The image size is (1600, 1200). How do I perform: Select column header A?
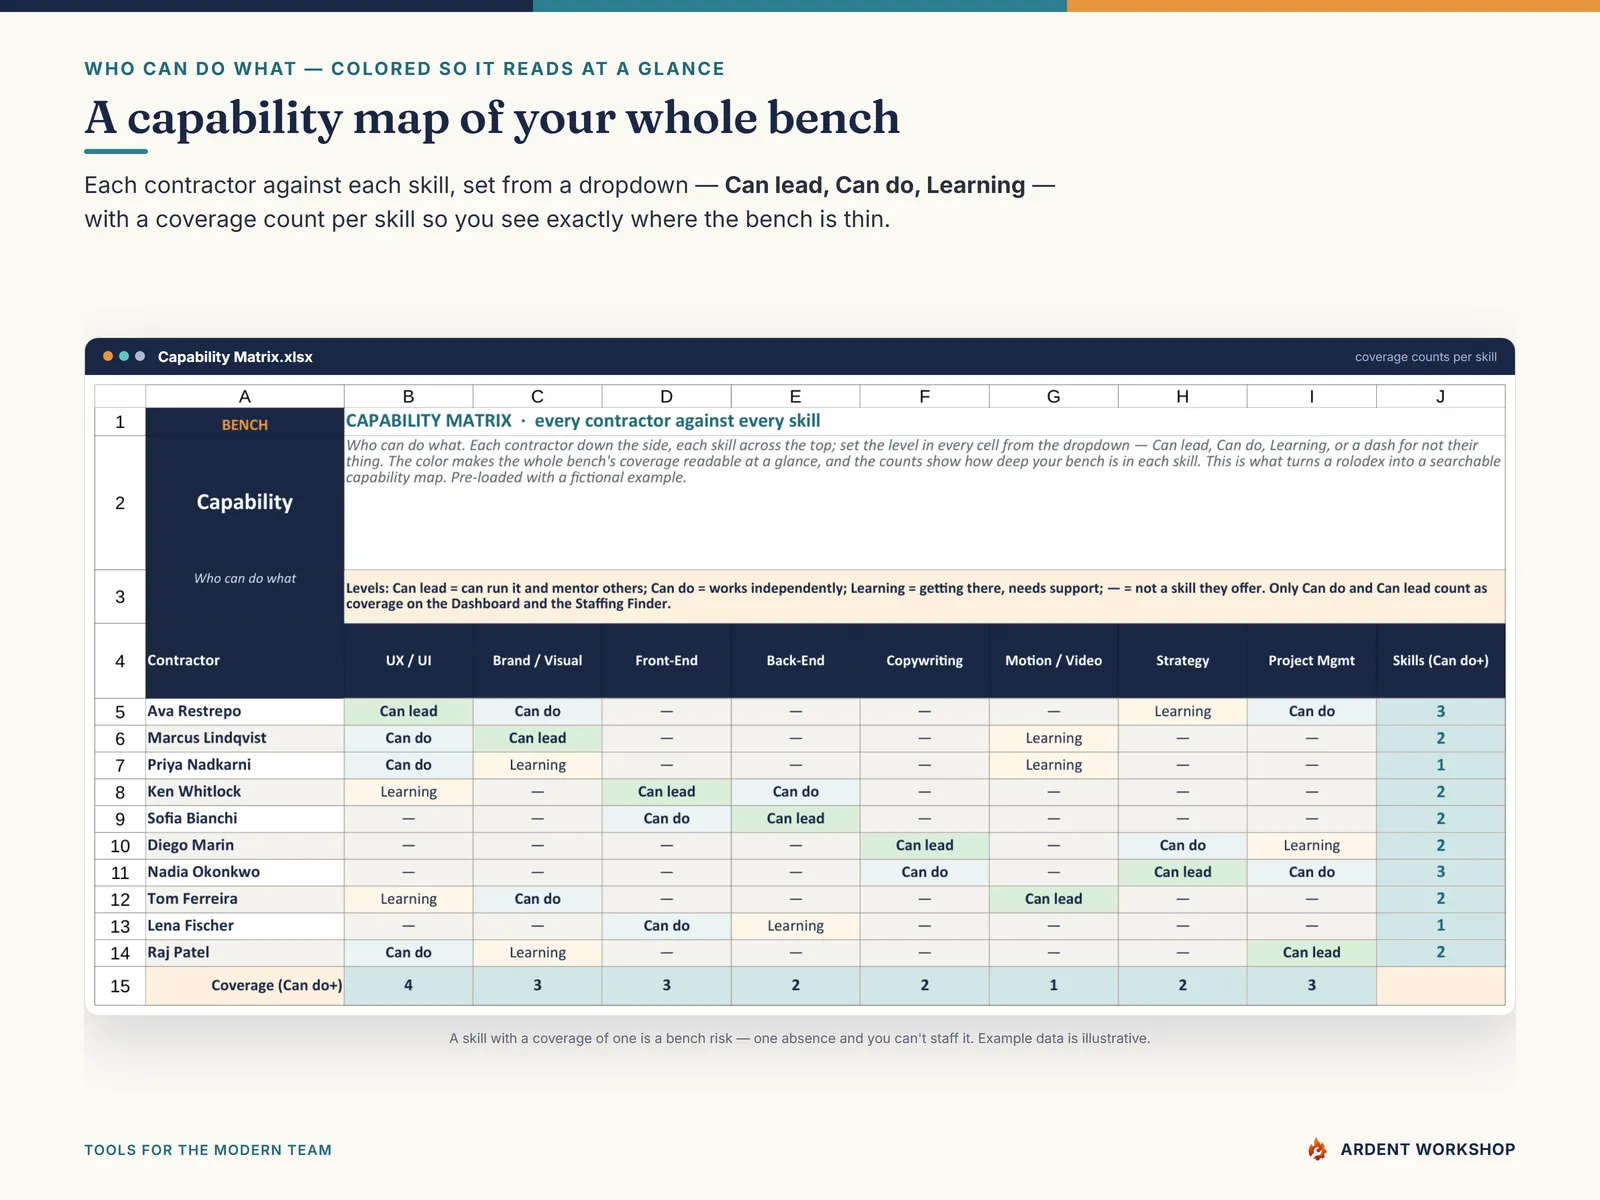point(245,396)
